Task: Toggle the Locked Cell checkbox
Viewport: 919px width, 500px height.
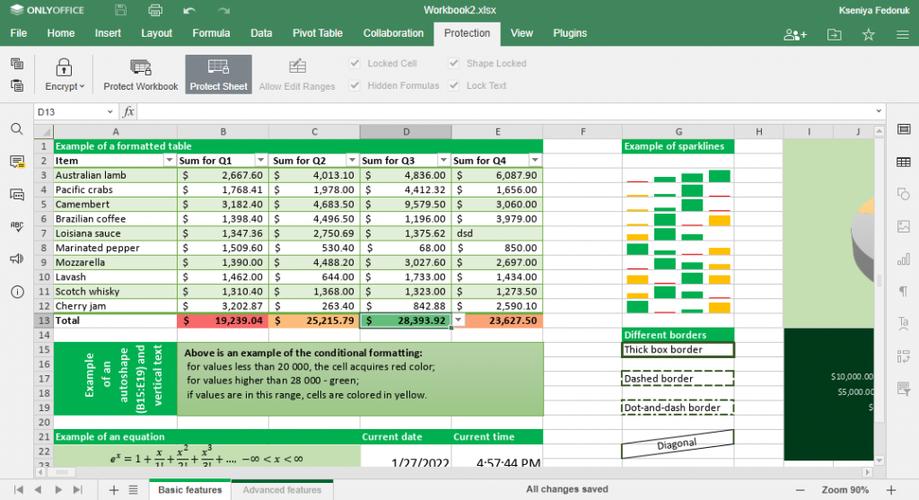Action: (x=355, y=63)
